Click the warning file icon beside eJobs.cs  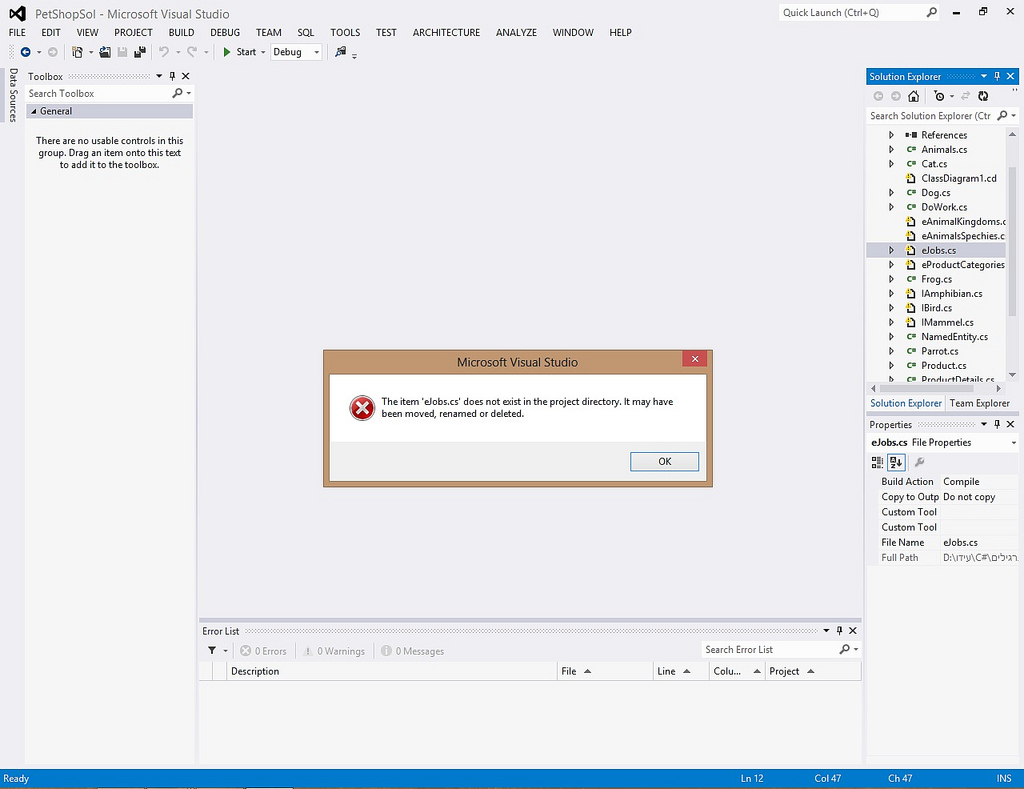coord(911,250)
